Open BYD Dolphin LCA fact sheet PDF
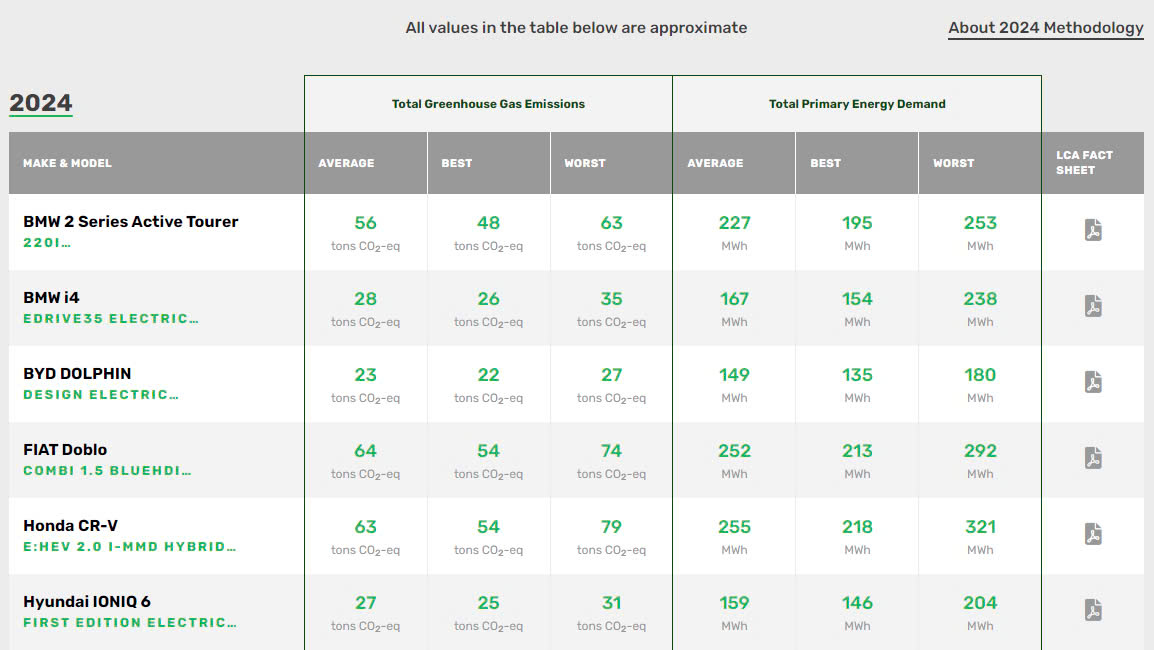This screenshot has width=1154, height=650. (1093, 382)
